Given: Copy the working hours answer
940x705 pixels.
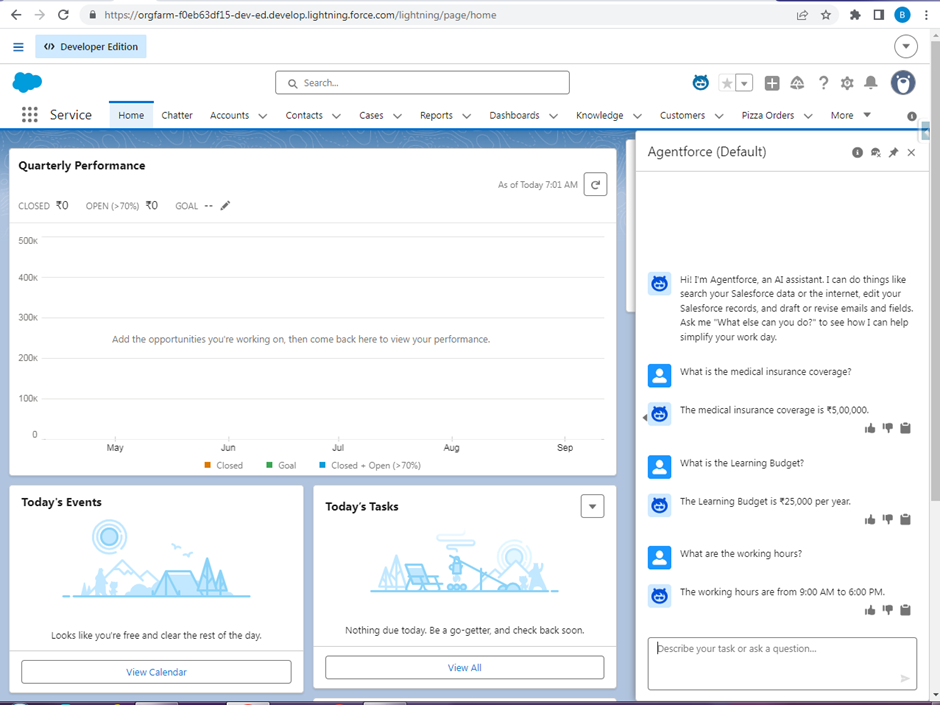Looking at the screenshot, I should 905,610.
